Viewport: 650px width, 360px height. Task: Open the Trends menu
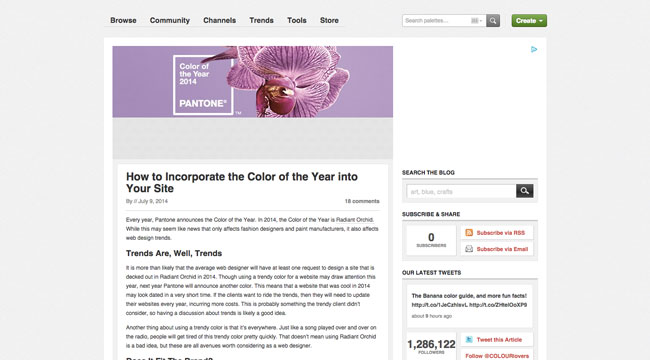[261, 20]
